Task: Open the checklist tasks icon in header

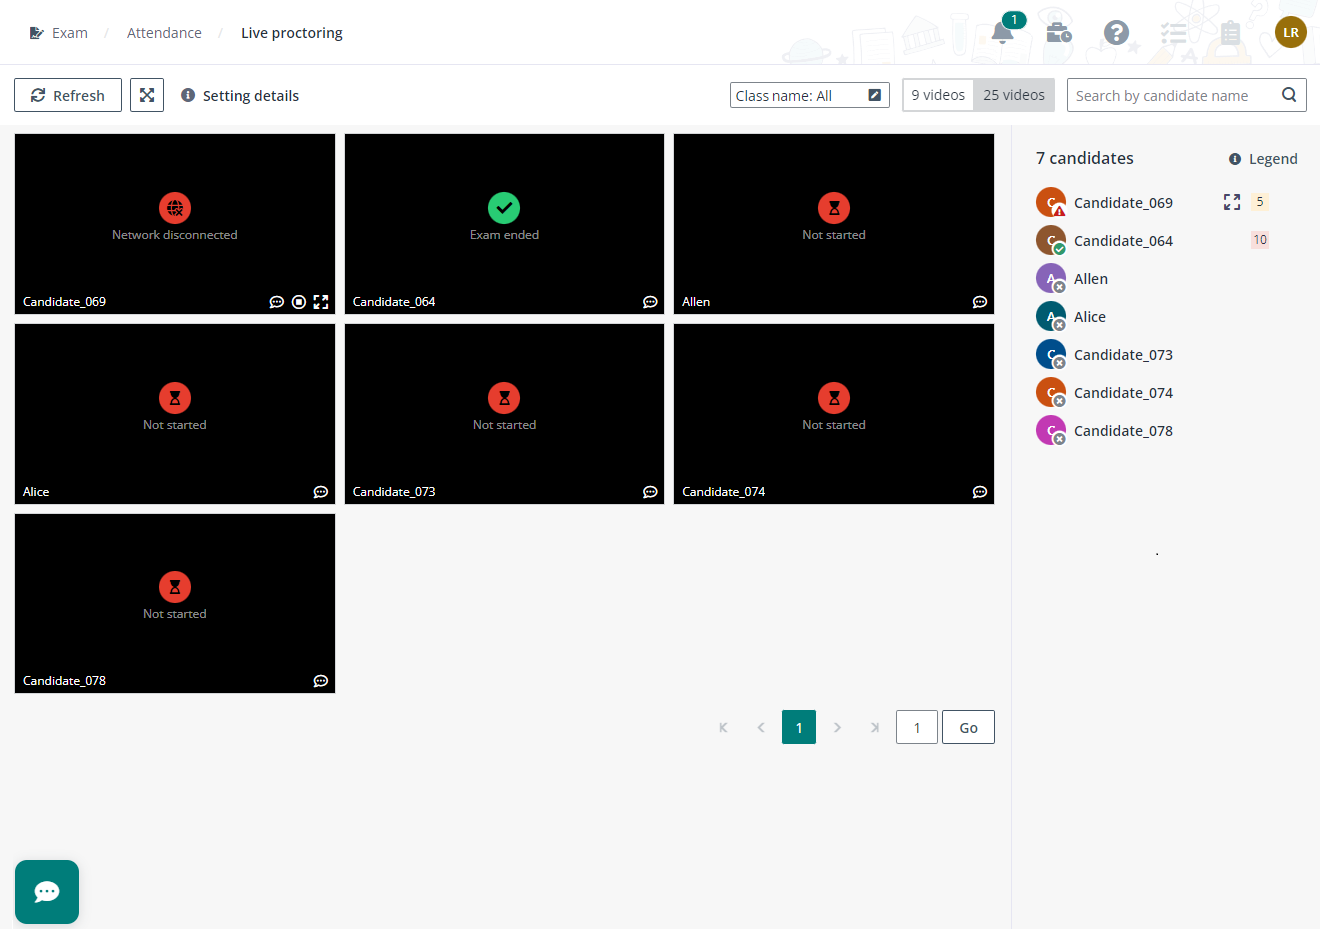Action: (1173, 33)
